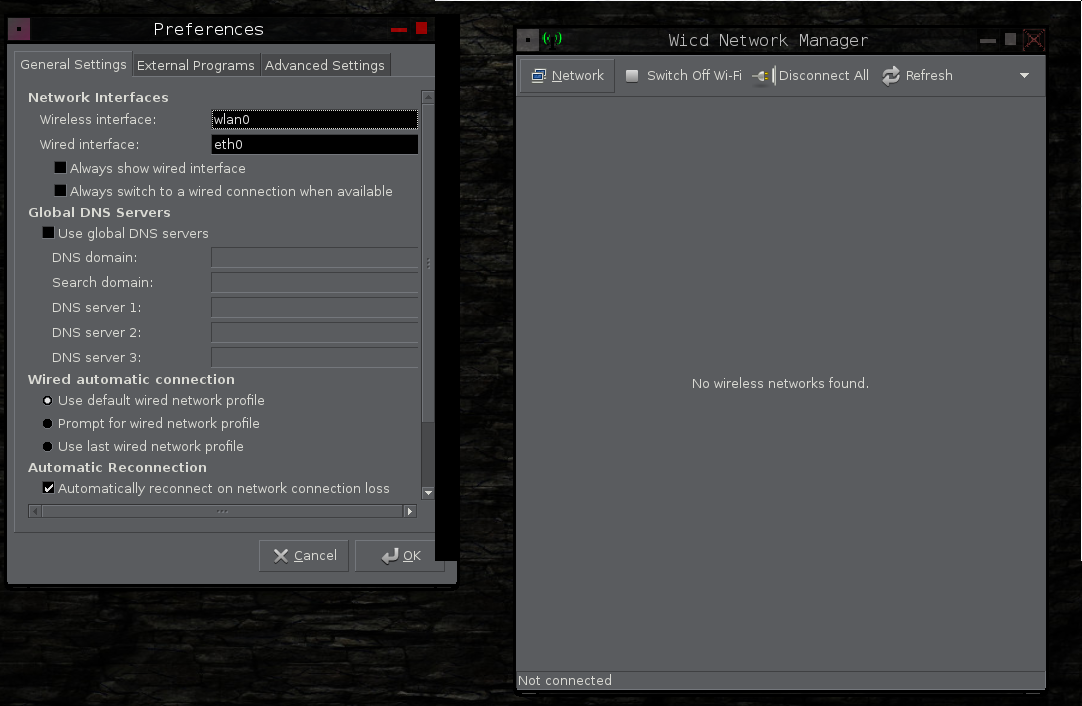
Task: Click the DNS server 2 field
Action: 315,332
